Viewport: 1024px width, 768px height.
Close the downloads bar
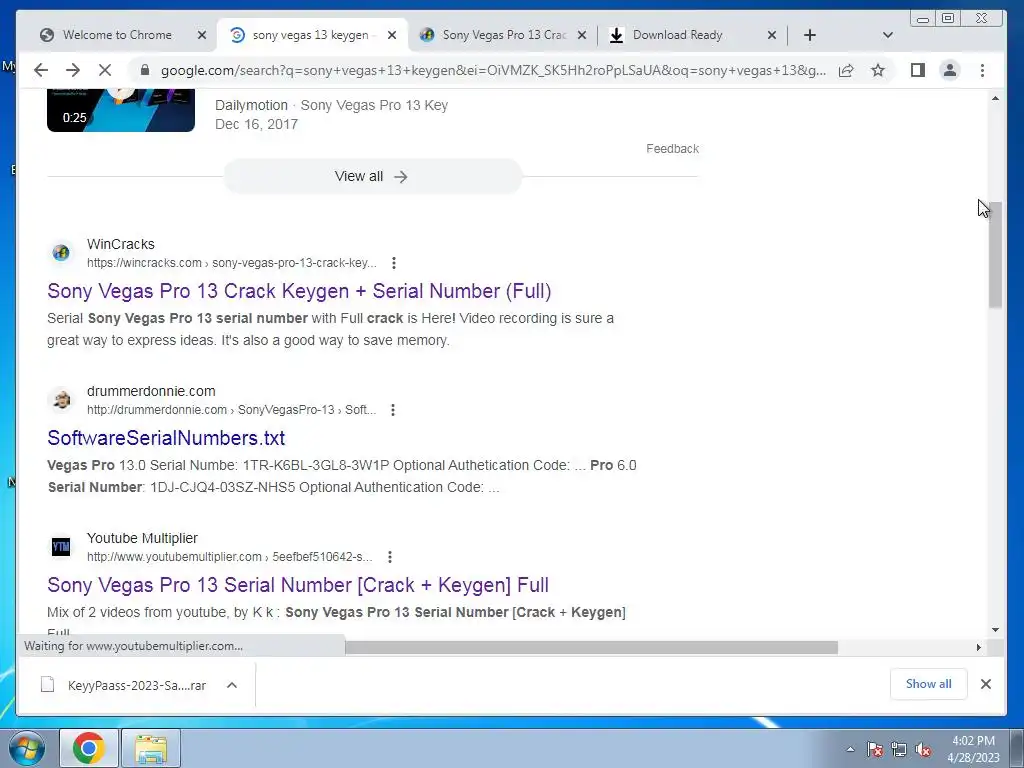click(x=985, y=684)
